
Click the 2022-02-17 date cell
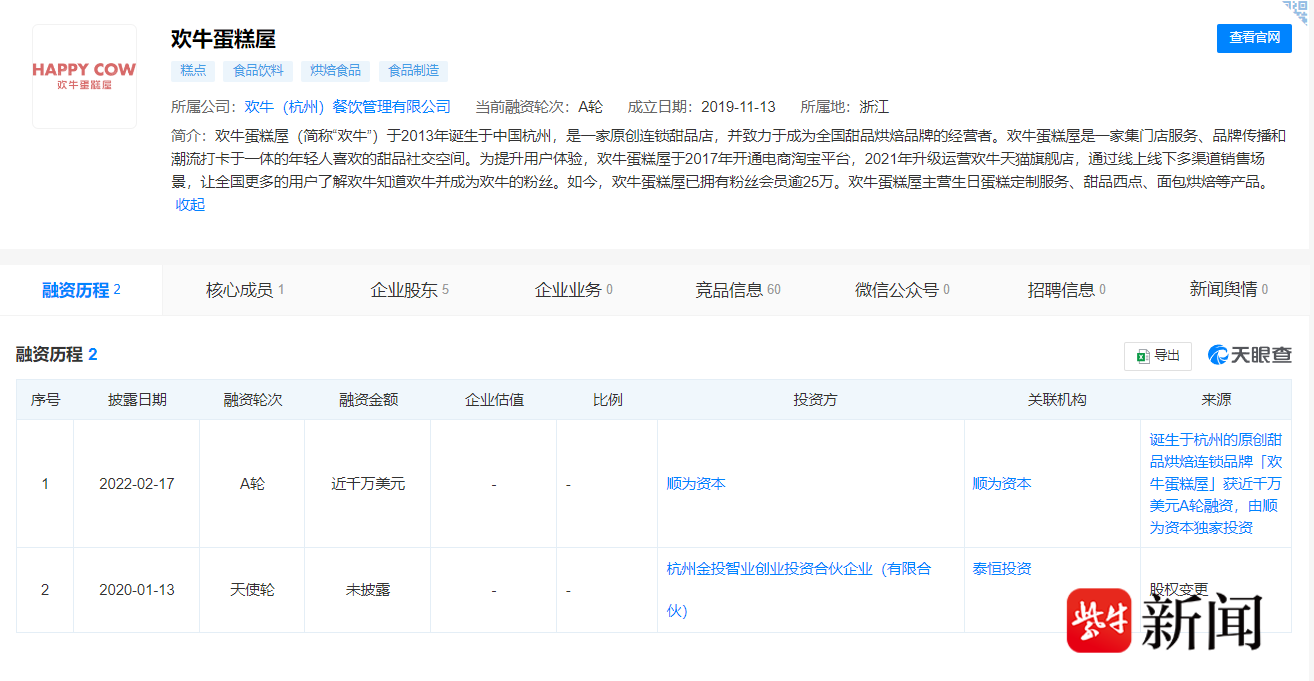point(137,484)
